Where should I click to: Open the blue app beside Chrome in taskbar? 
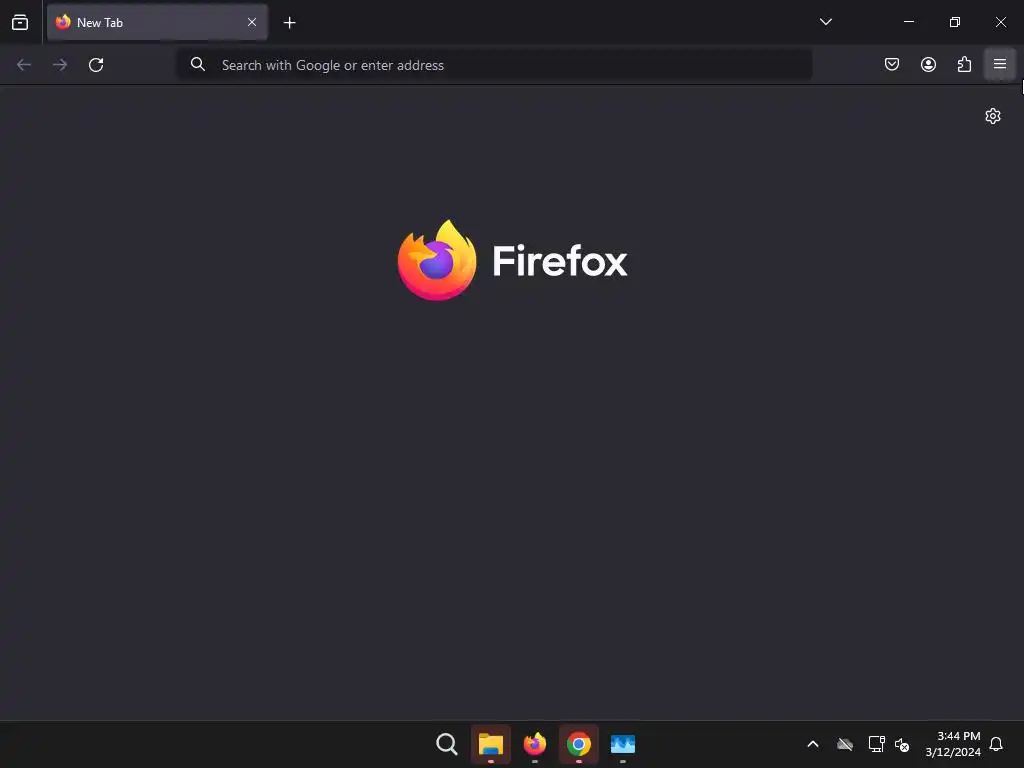[622, 744]
